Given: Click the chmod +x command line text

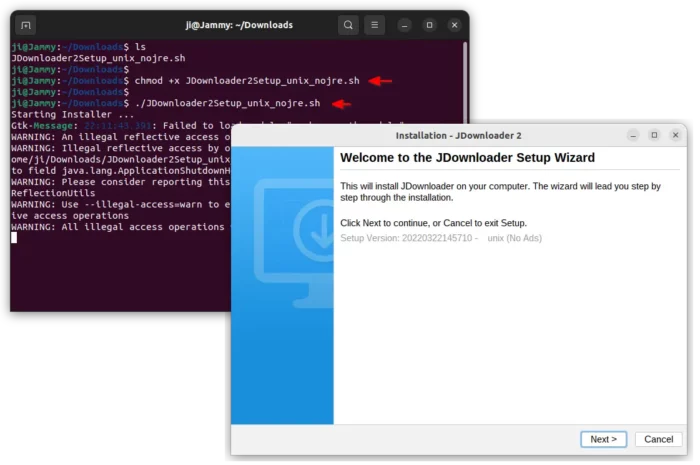Looking at the screenshot, I should [x=247, y=81].
